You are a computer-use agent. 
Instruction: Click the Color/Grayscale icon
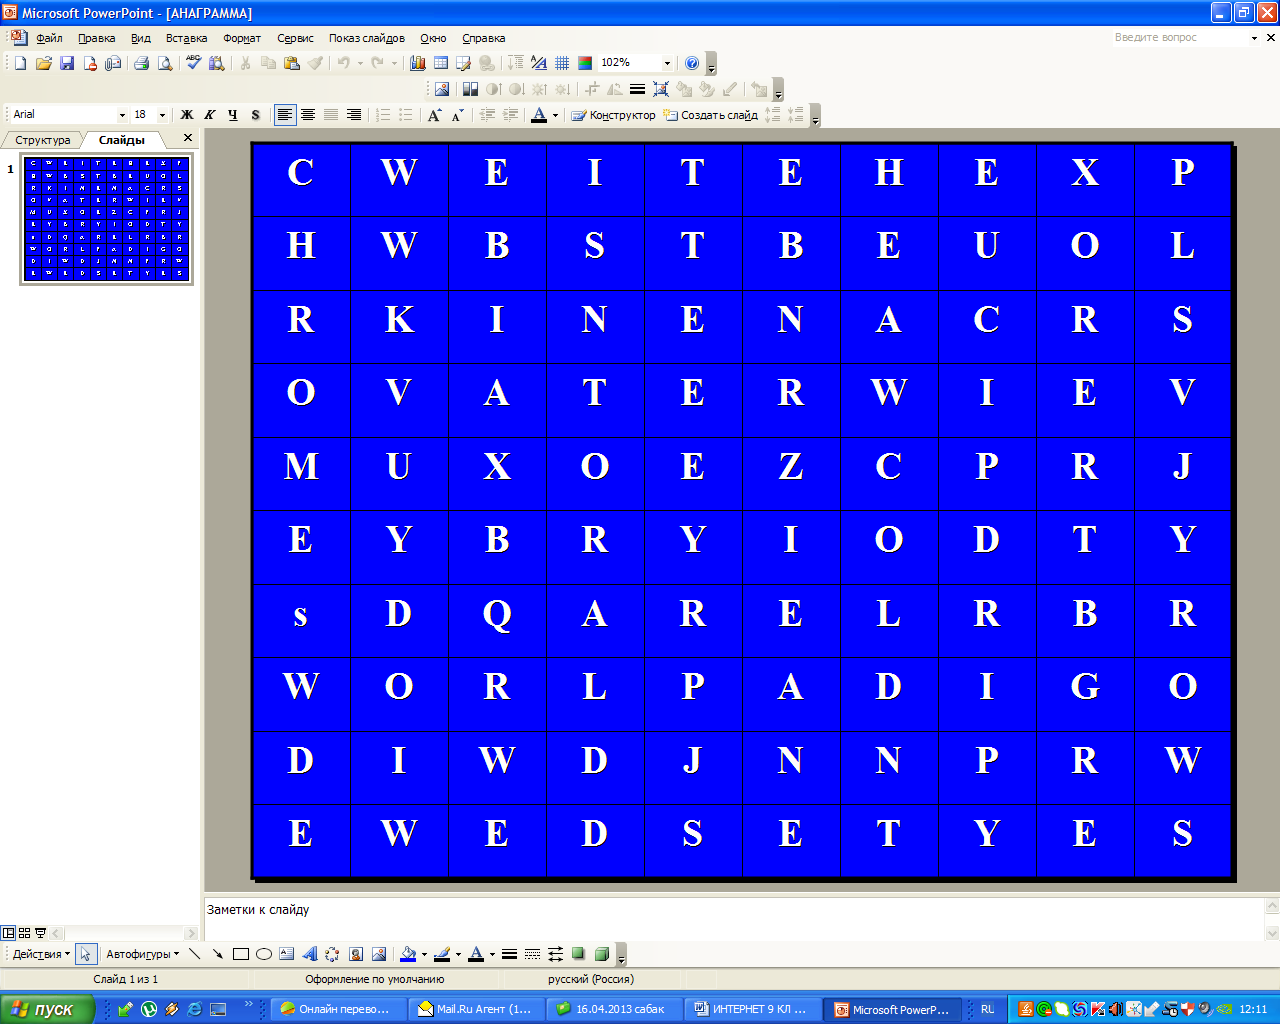585,63
